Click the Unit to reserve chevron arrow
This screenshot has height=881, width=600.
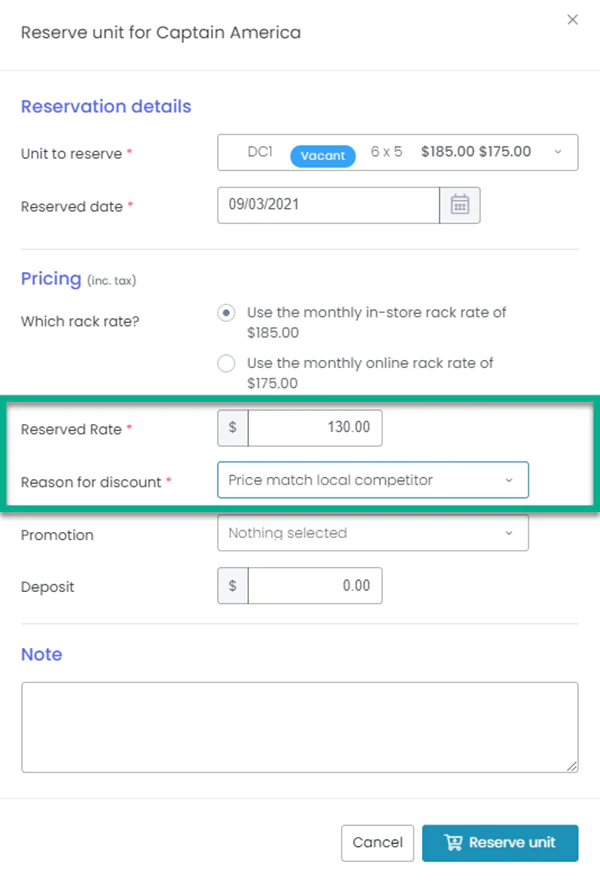tap(558, 153)
